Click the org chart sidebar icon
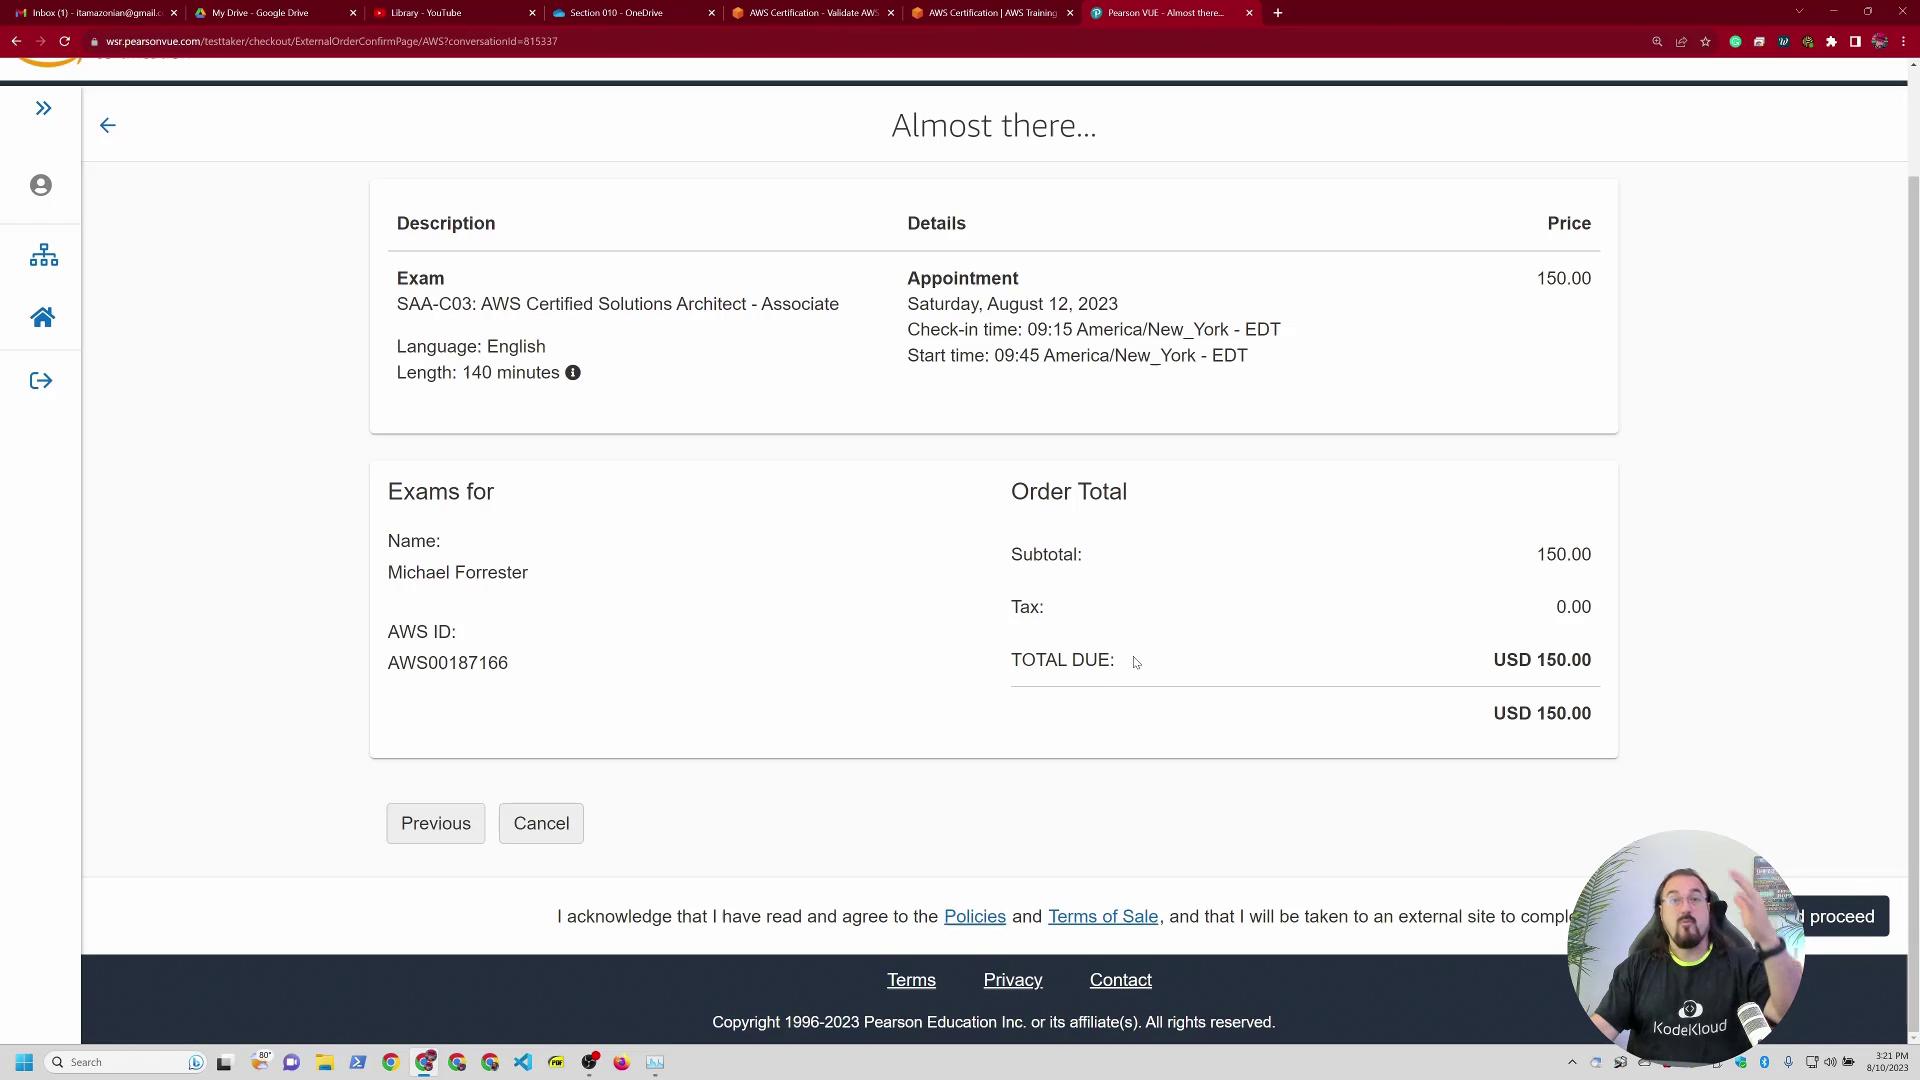 coord(43,255)
